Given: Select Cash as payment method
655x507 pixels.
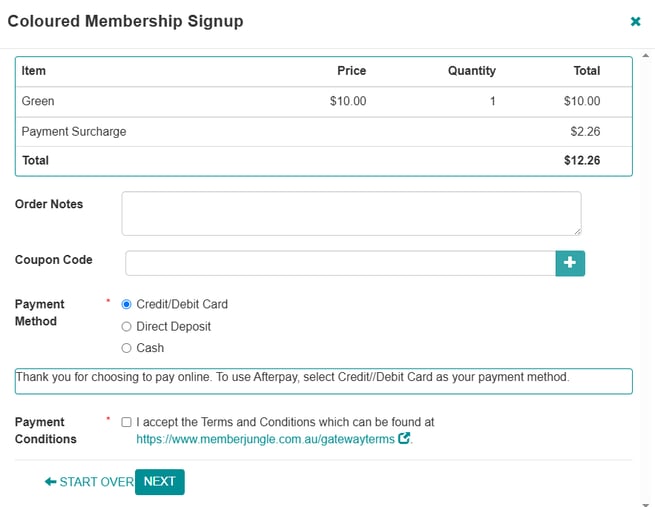Looking at the screenshot, I should click(126, 348).
